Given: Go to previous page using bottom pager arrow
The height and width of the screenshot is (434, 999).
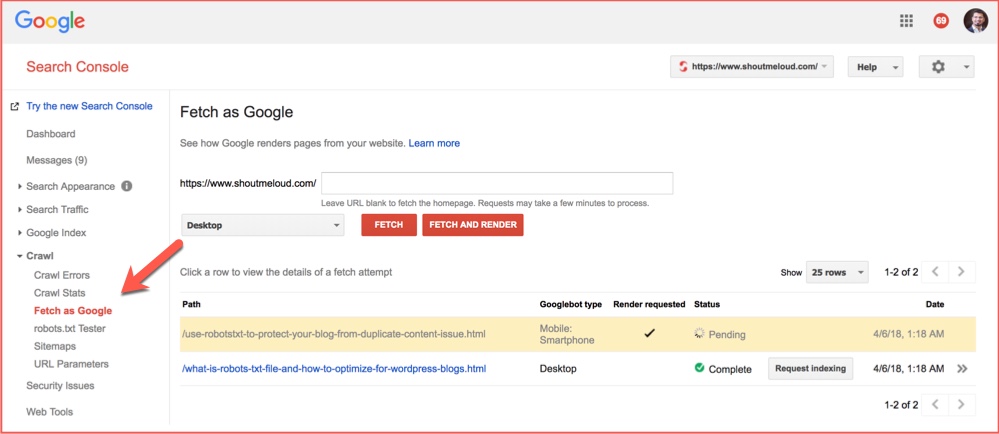Looking at the screenshot, I should click(935, 404).
